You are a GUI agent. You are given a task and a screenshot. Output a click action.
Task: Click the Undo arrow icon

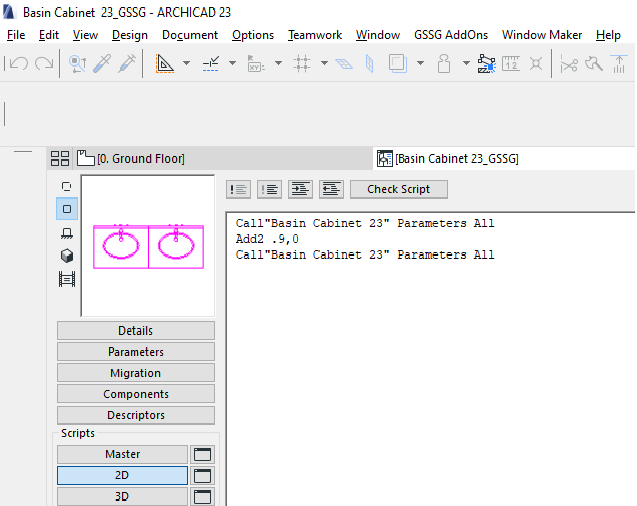coord(19,64)
